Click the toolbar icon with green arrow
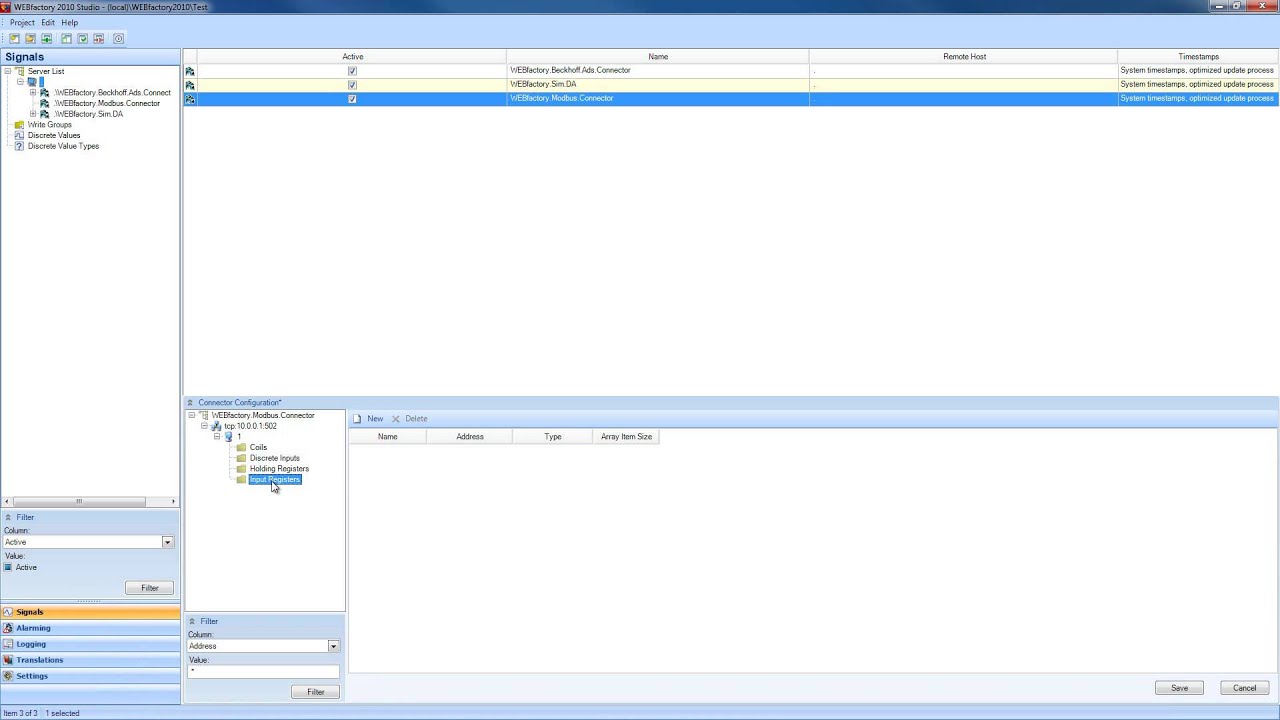This screenshot has height=720, width=1280. coord(46,39)
